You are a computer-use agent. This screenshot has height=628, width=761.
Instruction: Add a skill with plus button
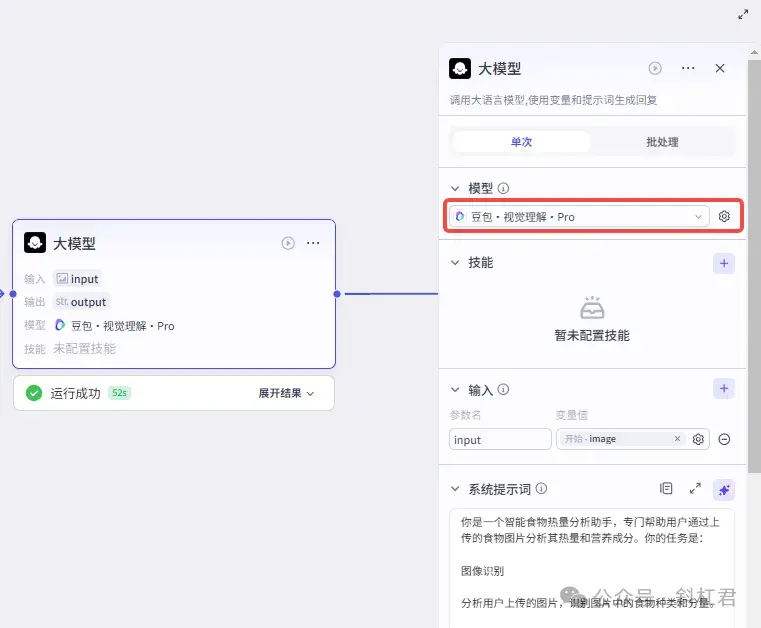pyautogui.click(x=724, y=264)
